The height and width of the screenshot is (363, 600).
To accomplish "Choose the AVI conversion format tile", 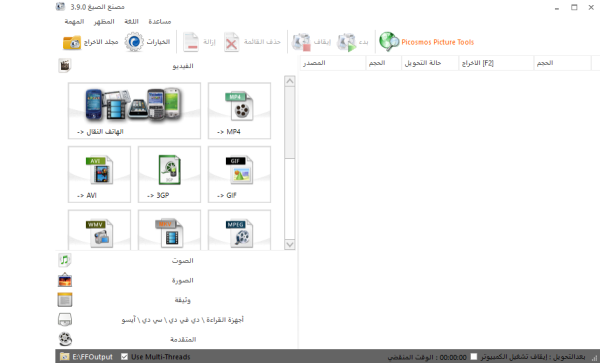I will click(x=99, y=174).
